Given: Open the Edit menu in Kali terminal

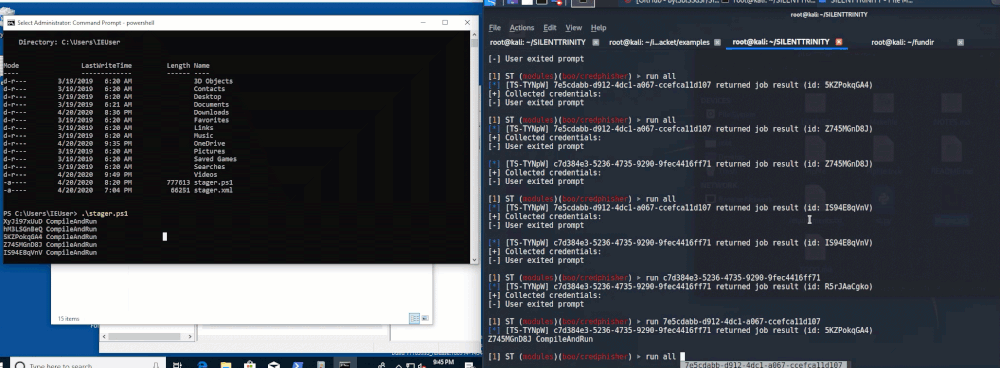Looking at the screenshot, I should [550, 28].
